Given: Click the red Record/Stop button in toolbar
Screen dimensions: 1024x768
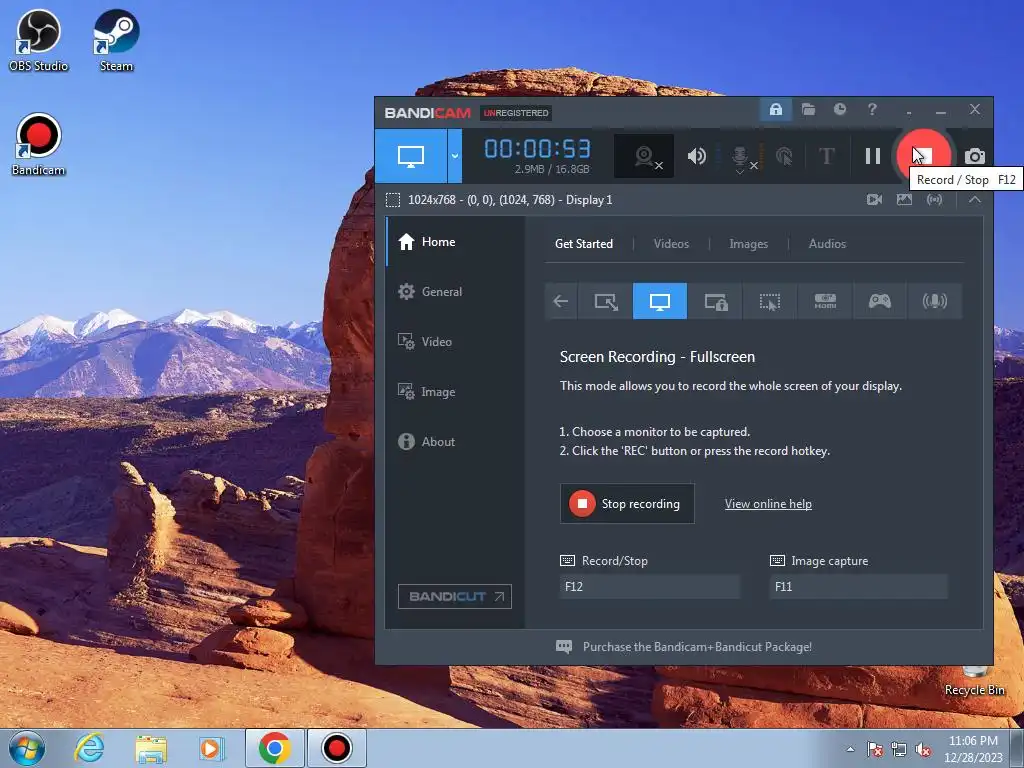Looking at the screenshot, I should pyautogui.click(x=923, y=156).
